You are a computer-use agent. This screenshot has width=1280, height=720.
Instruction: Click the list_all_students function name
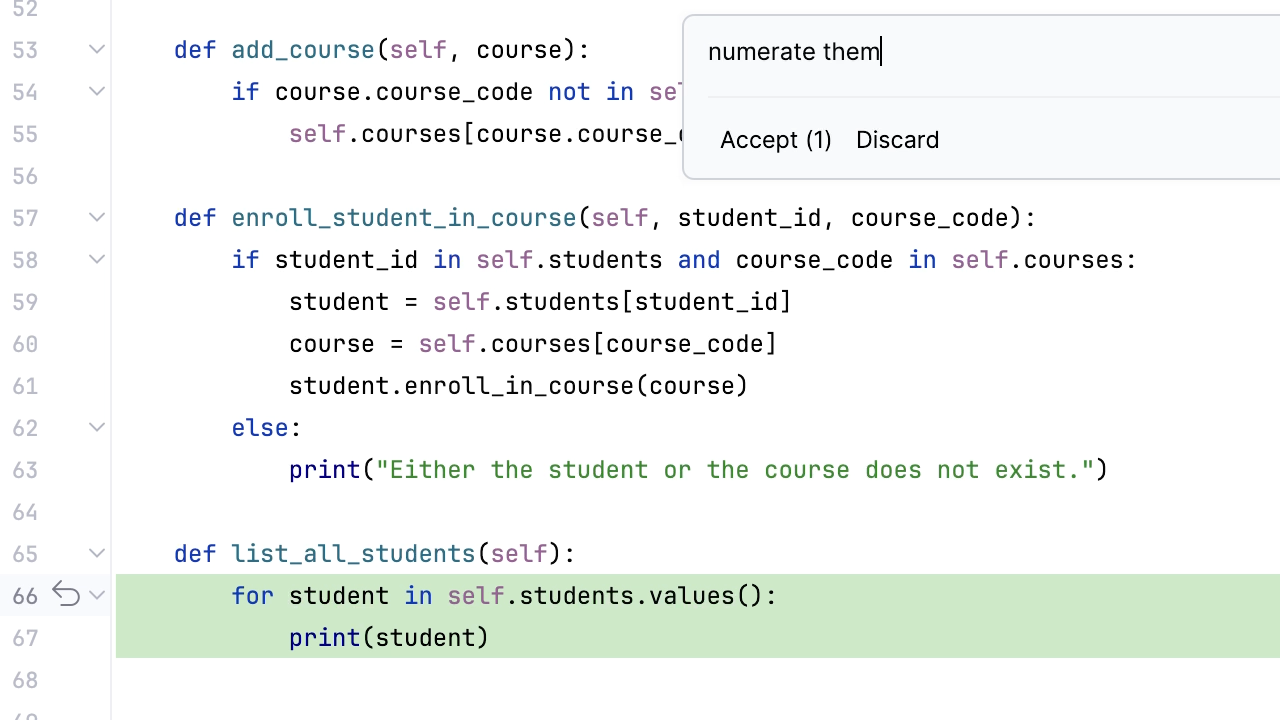tap(353, 554)
